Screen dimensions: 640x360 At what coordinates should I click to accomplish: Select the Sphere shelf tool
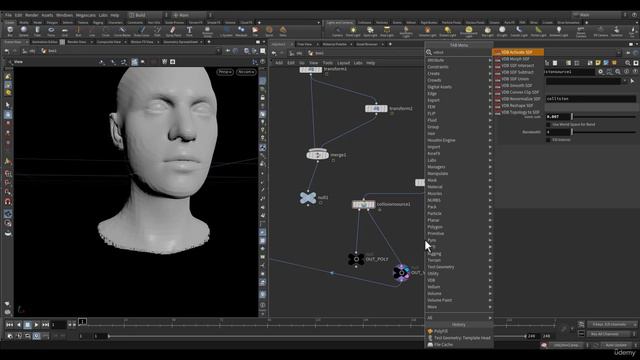(x=24, y=31)
